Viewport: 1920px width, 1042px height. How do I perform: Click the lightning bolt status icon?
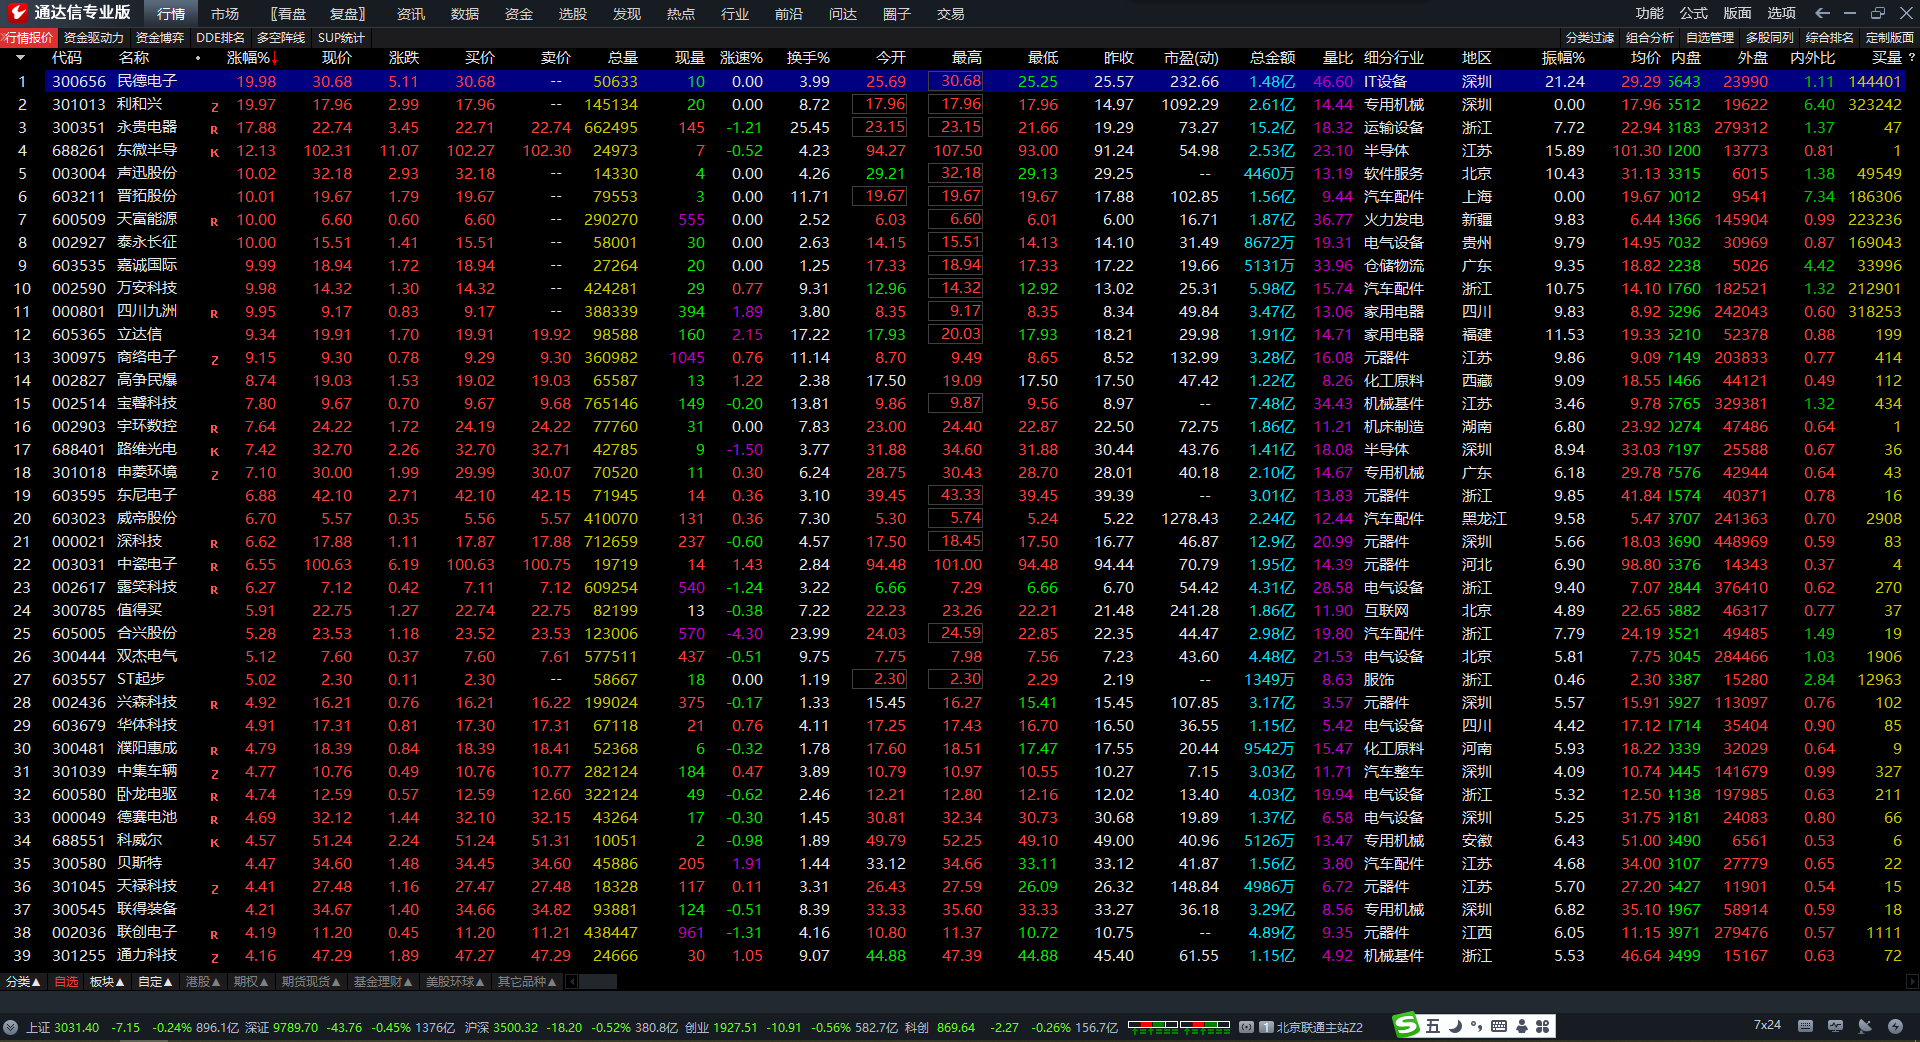(x=1895, y=1026)
